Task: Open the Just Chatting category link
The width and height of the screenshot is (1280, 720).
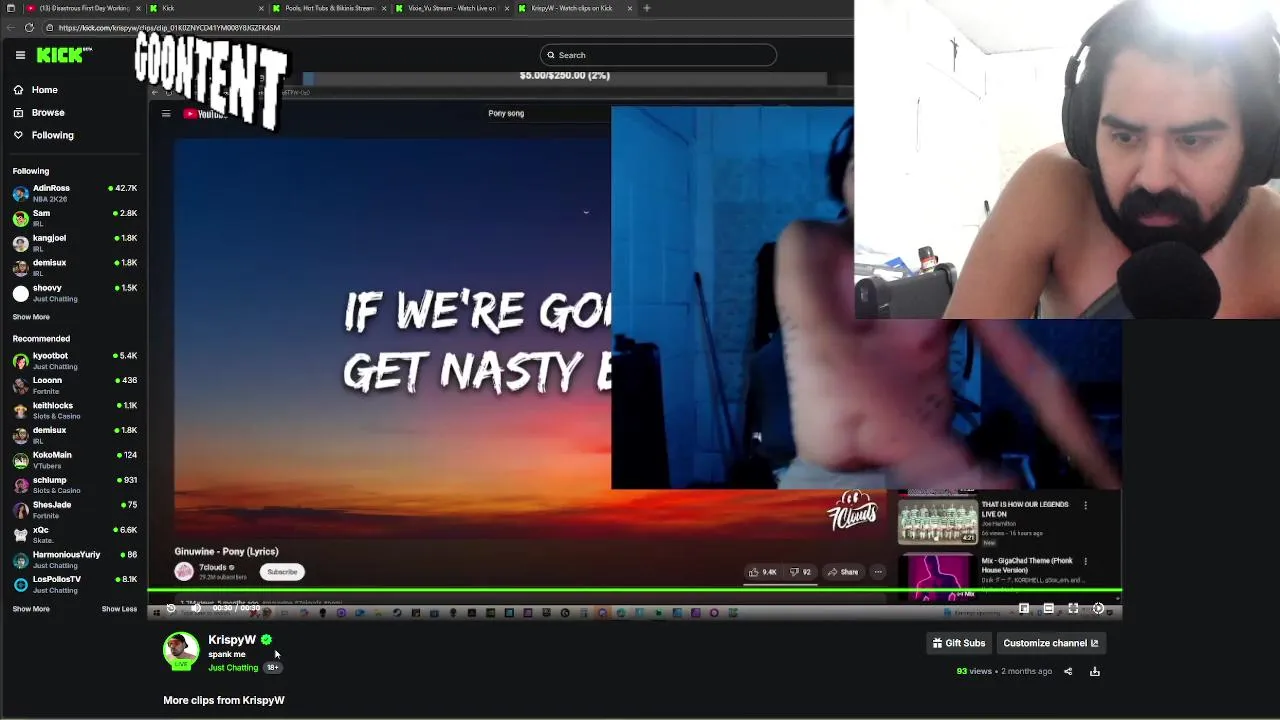Action: [233, 668]
